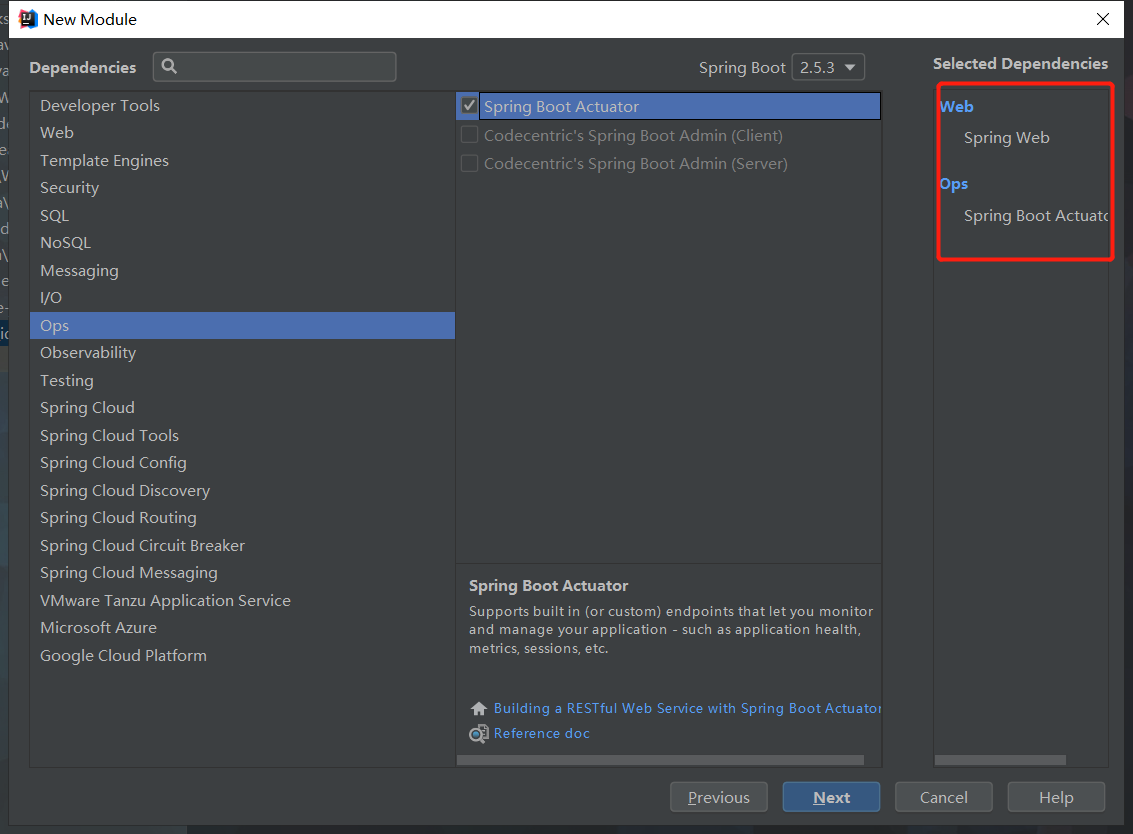Check Codecentric's Spring Boot Admin (Server)
This screenshot has width=1133, height=834.
[469, 163]
